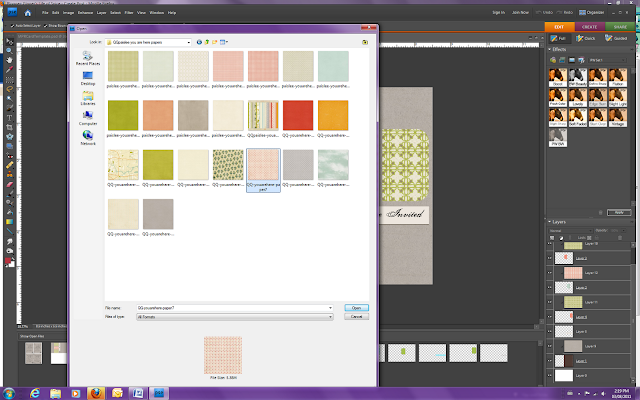
Task: Choose the Lasso tool
Action: (x=9, y=89)
